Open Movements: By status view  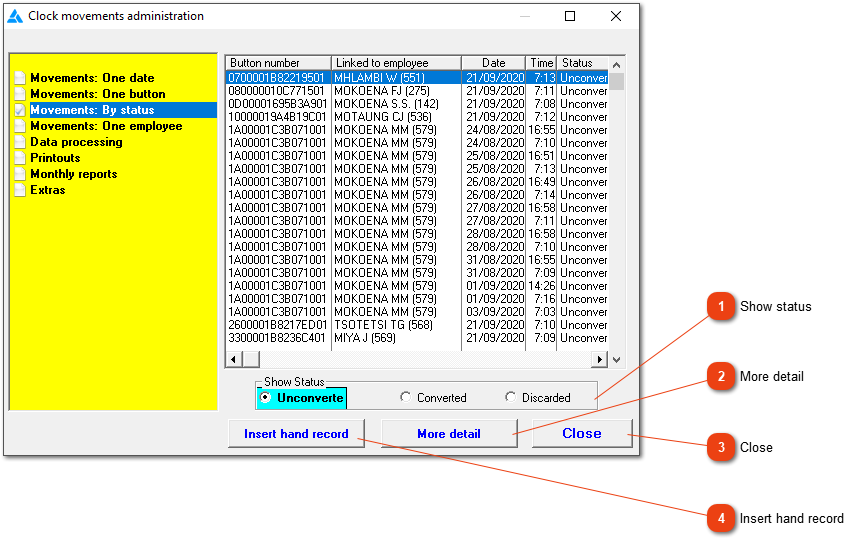92,110
